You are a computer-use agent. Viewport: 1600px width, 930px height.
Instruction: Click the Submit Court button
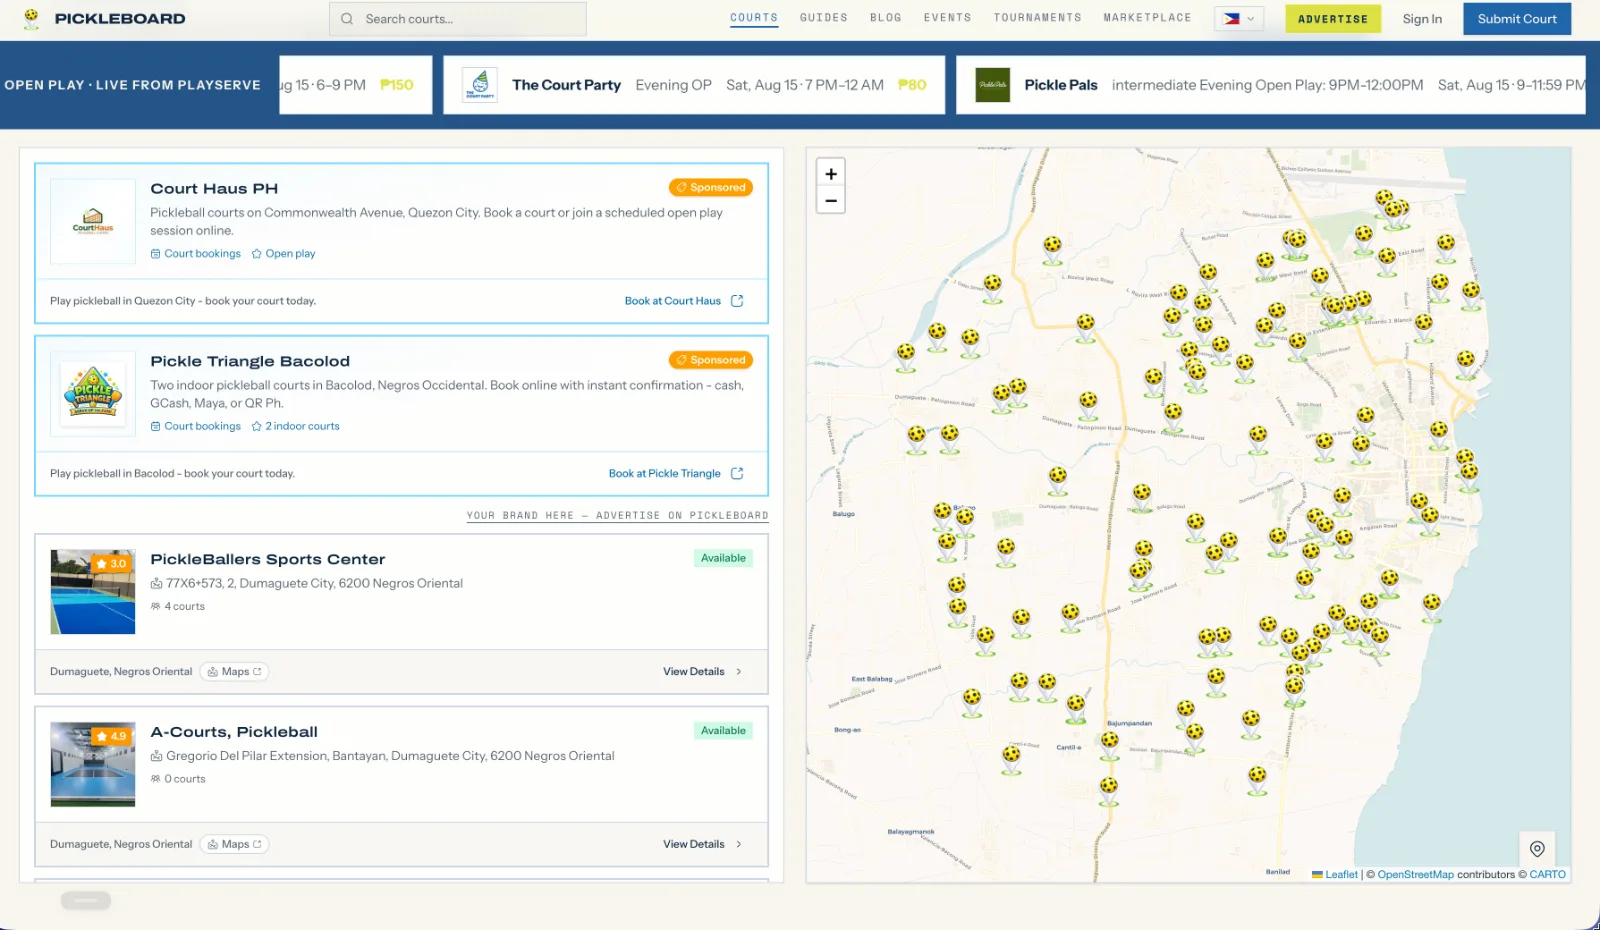(1517, 19)
